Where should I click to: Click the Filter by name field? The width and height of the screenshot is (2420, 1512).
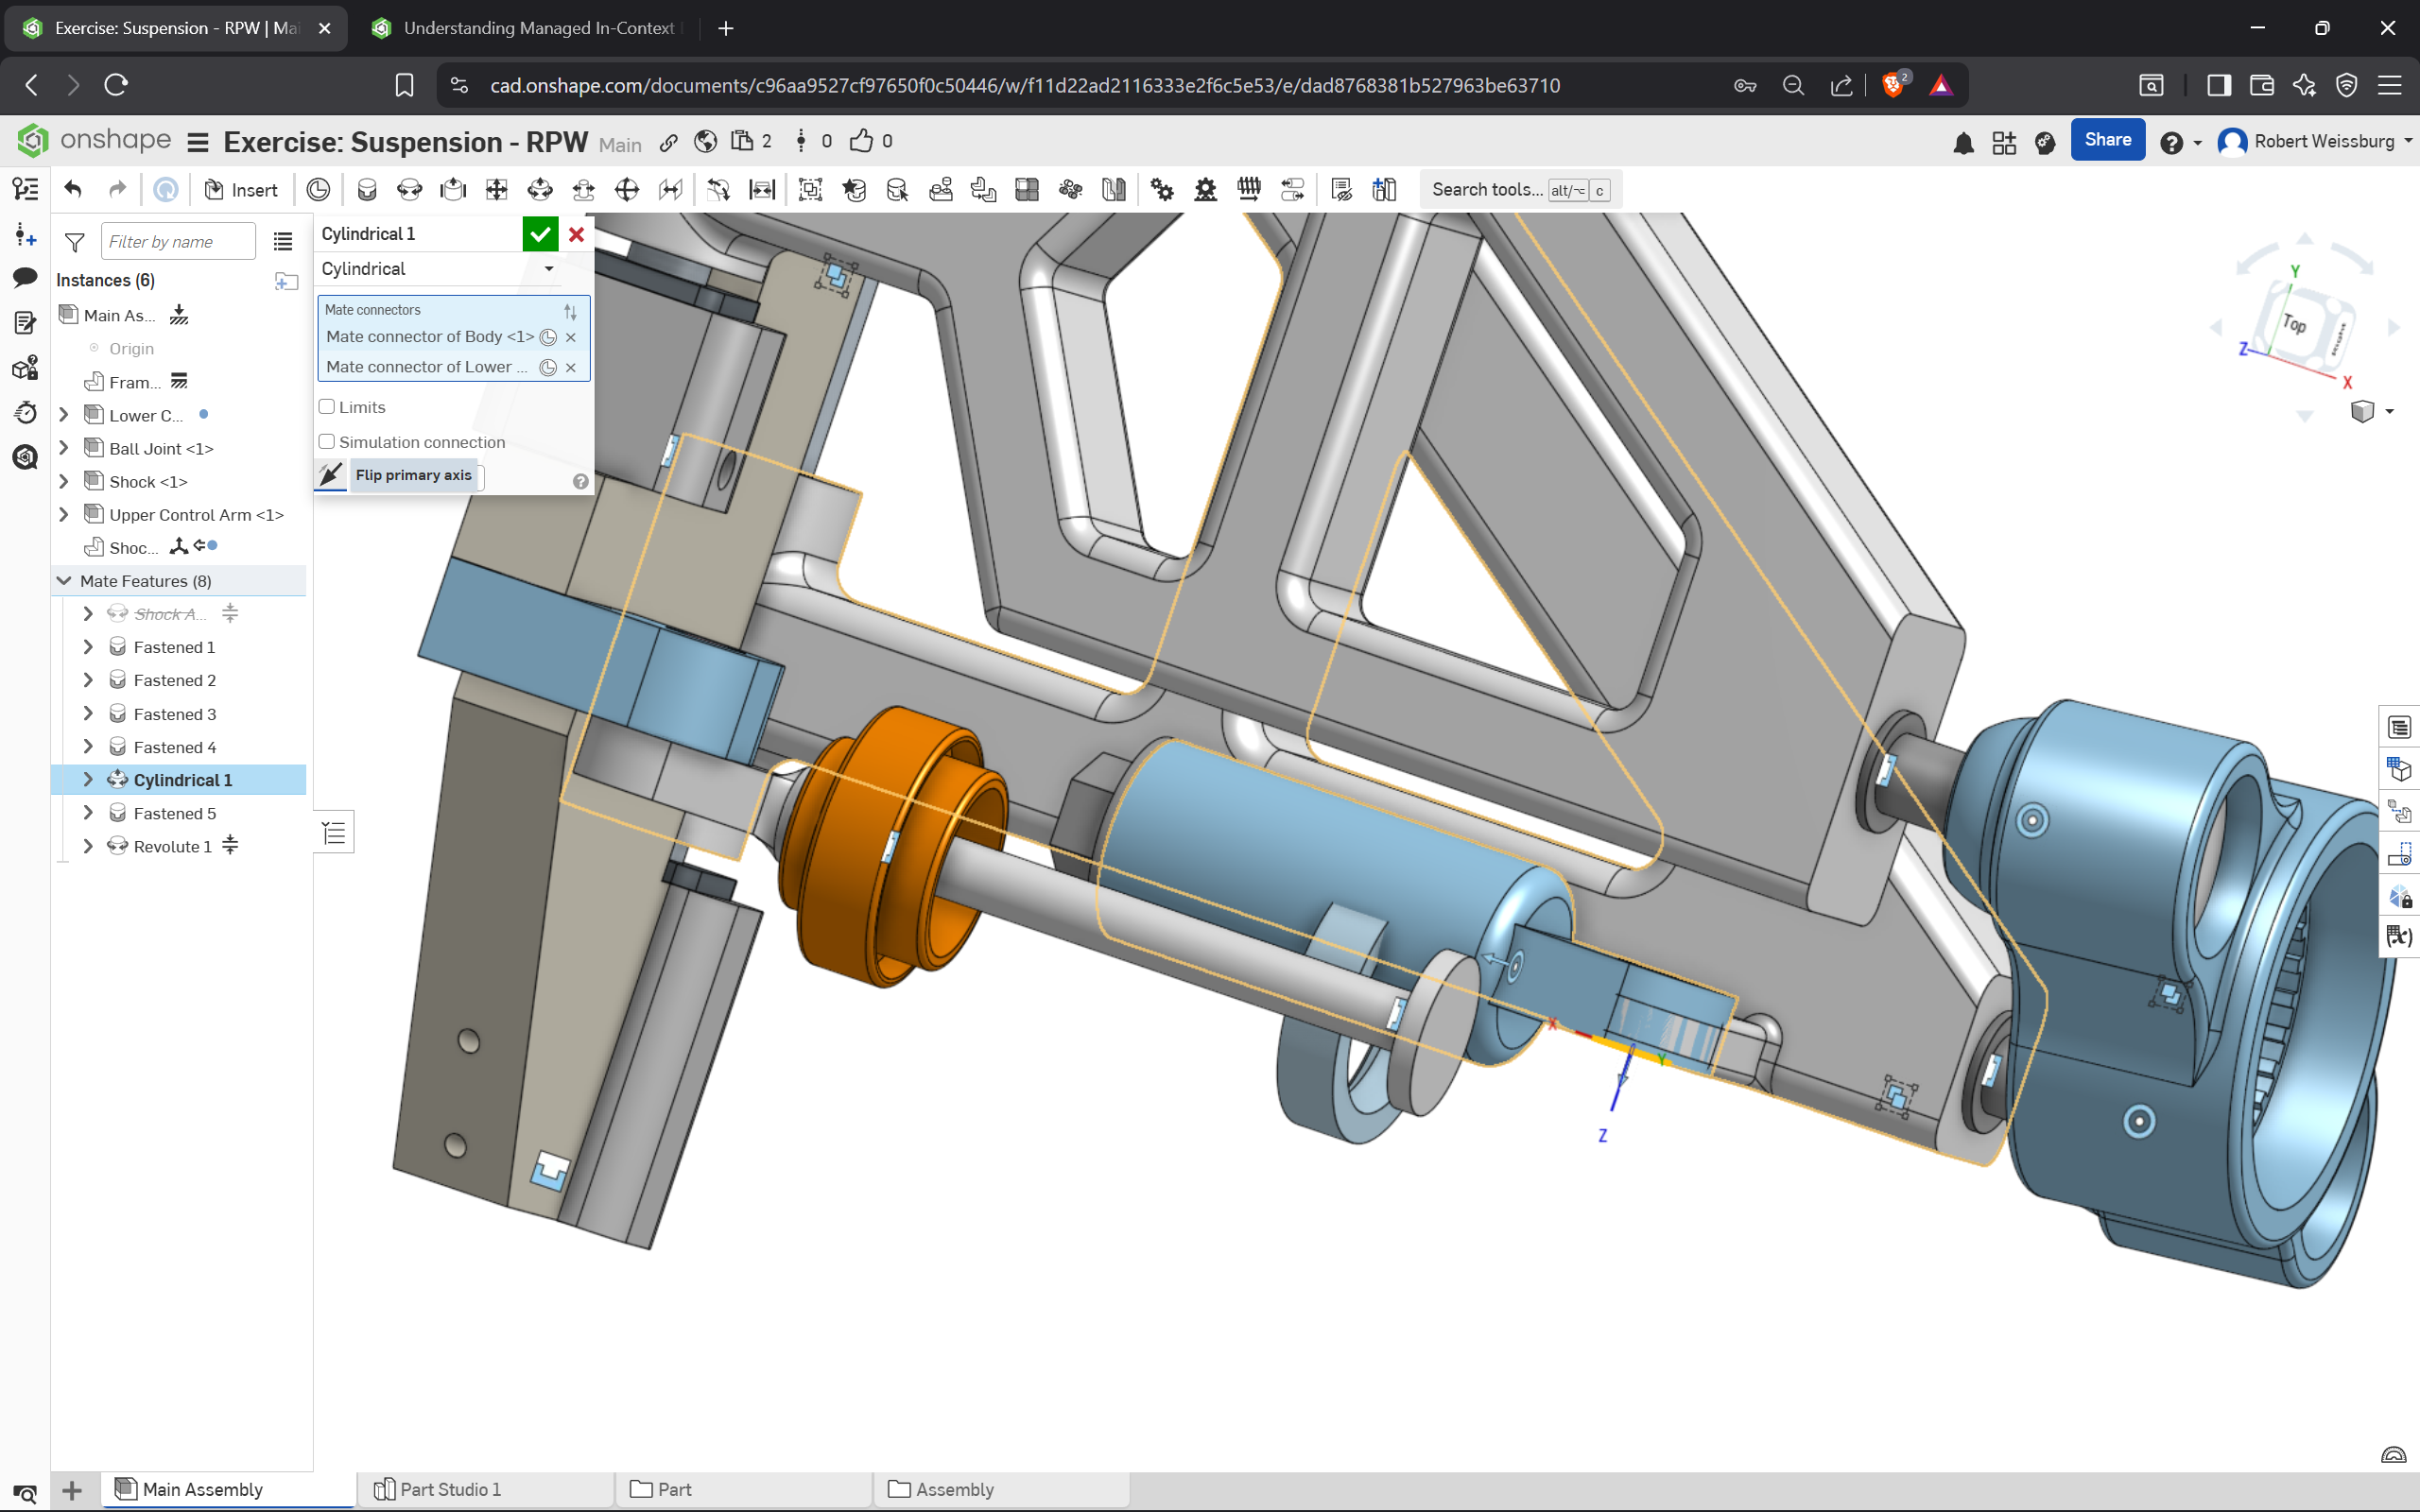pyautogui.click(x=178, y=241)
